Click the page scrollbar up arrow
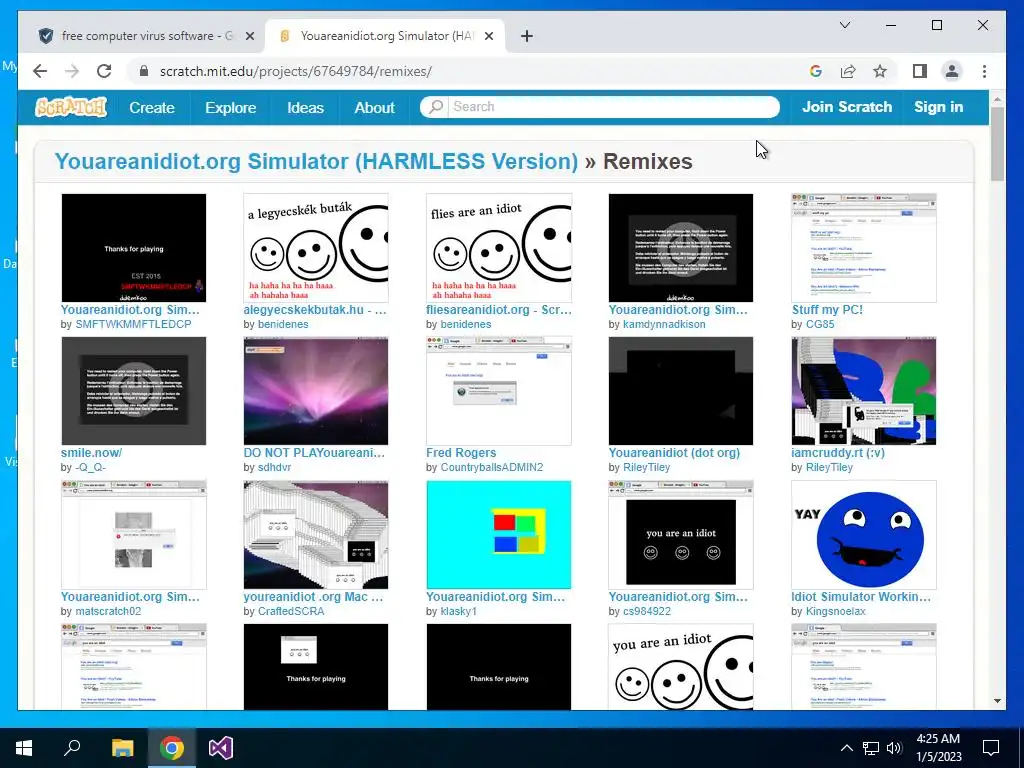Screen dimensions: 1024x768 click(x=997, y=100)
